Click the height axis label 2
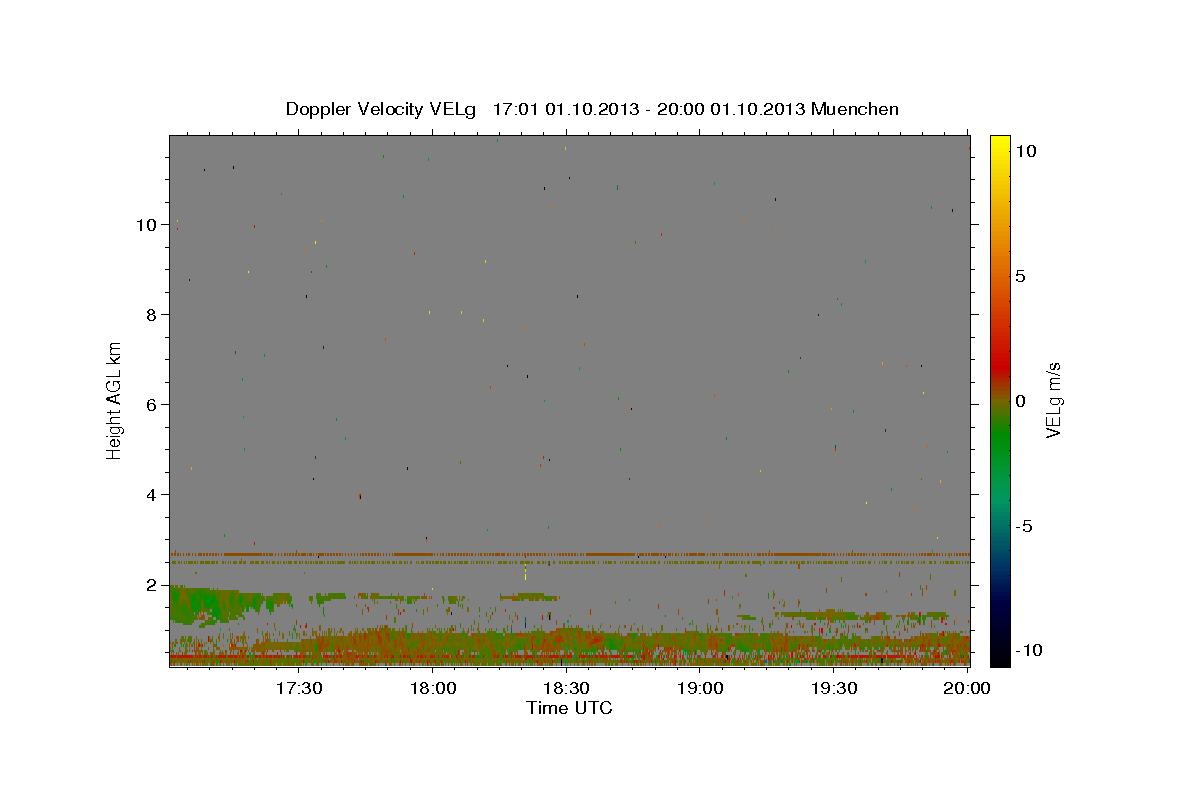This screenshot has width=1200, height=800. pos(152,585)
